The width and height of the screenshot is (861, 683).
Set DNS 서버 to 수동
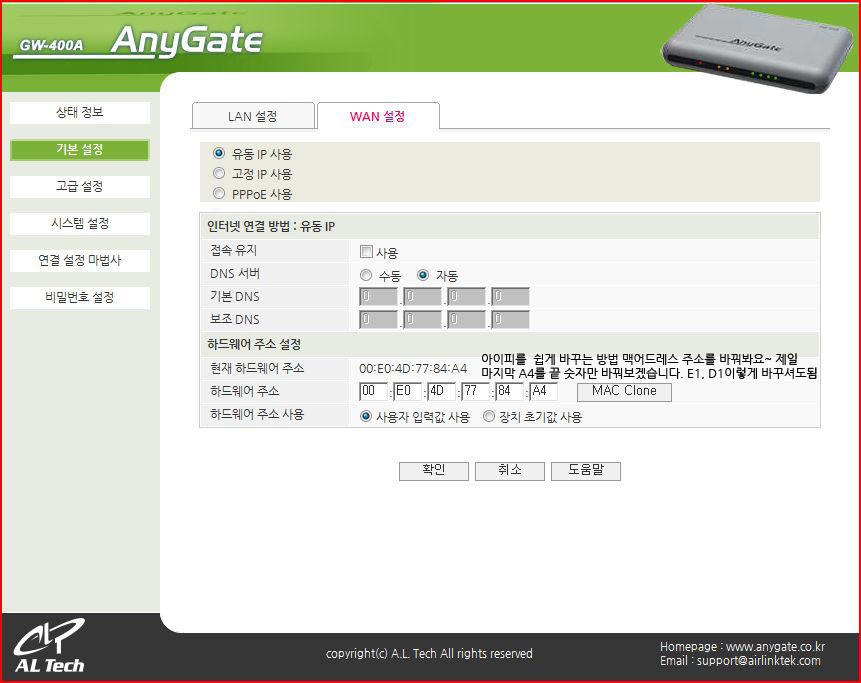pyautogui.click(x=366, y=275)
